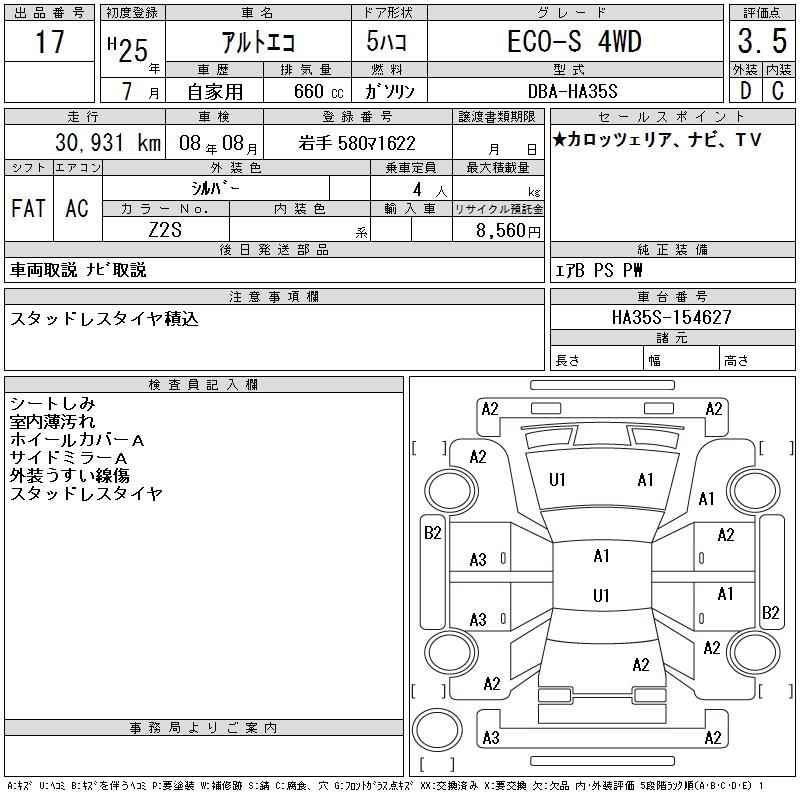The image size is (800, 800).
Task: Select notice text スタッドレスタイヤ積込
Action: click(x=104, y=318)
